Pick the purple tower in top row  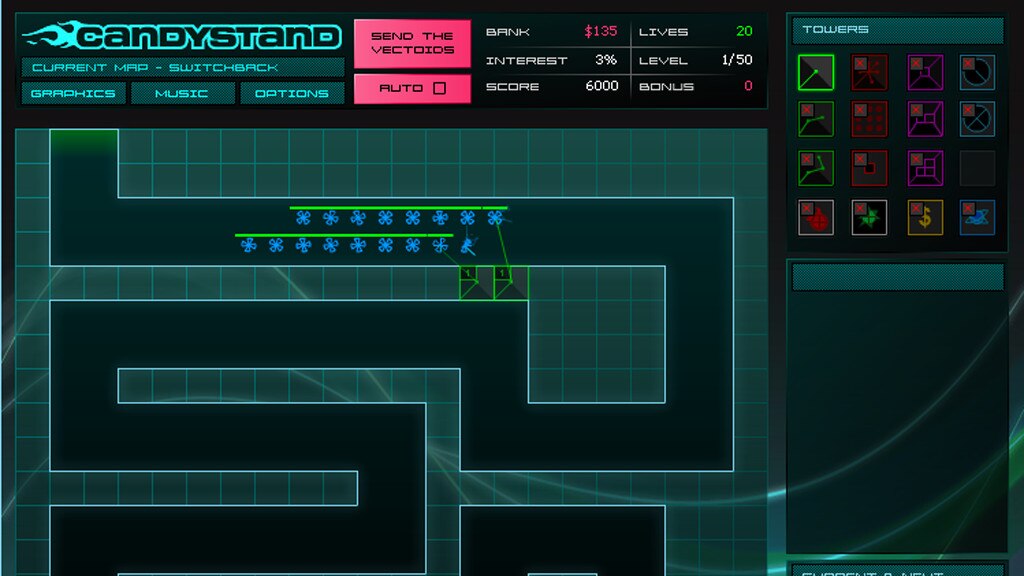point(925,72)
